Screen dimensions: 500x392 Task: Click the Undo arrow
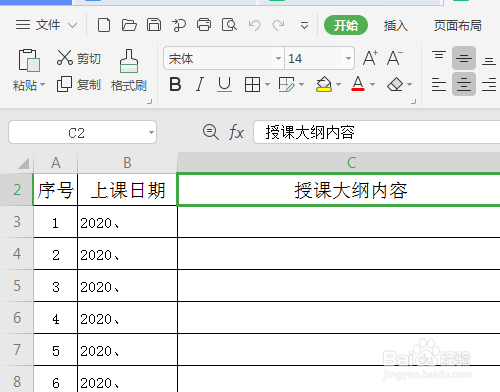[x=254, y=25]
